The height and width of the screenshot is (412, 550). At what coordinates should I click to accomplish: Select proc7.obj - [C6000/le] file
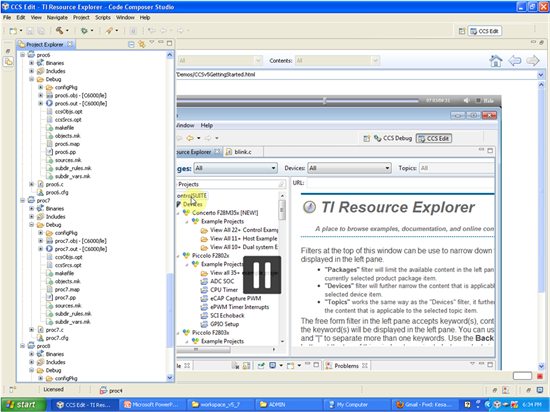[81, 241]
